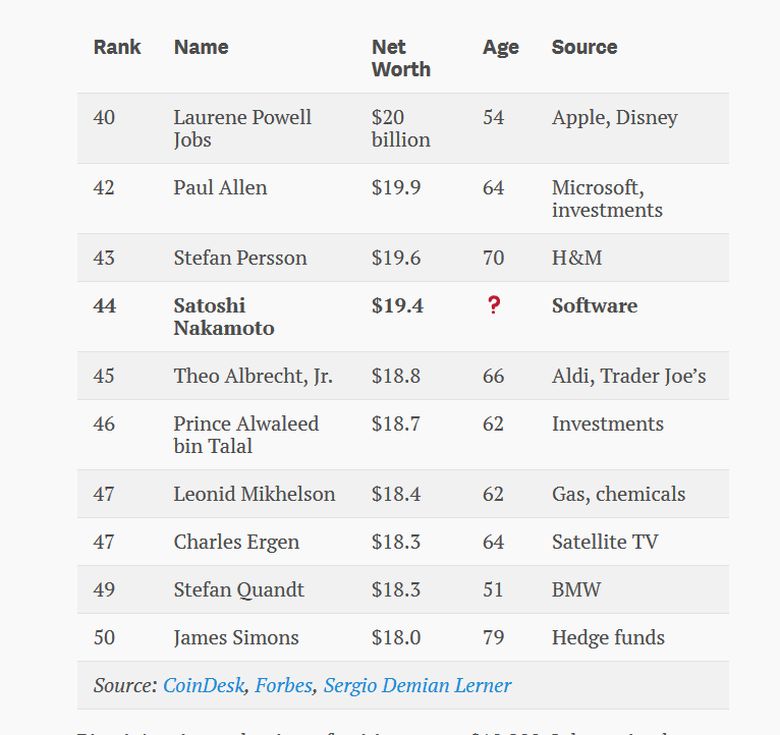Select the bold Software source cell
780x735 pixels.
[594, 306]
